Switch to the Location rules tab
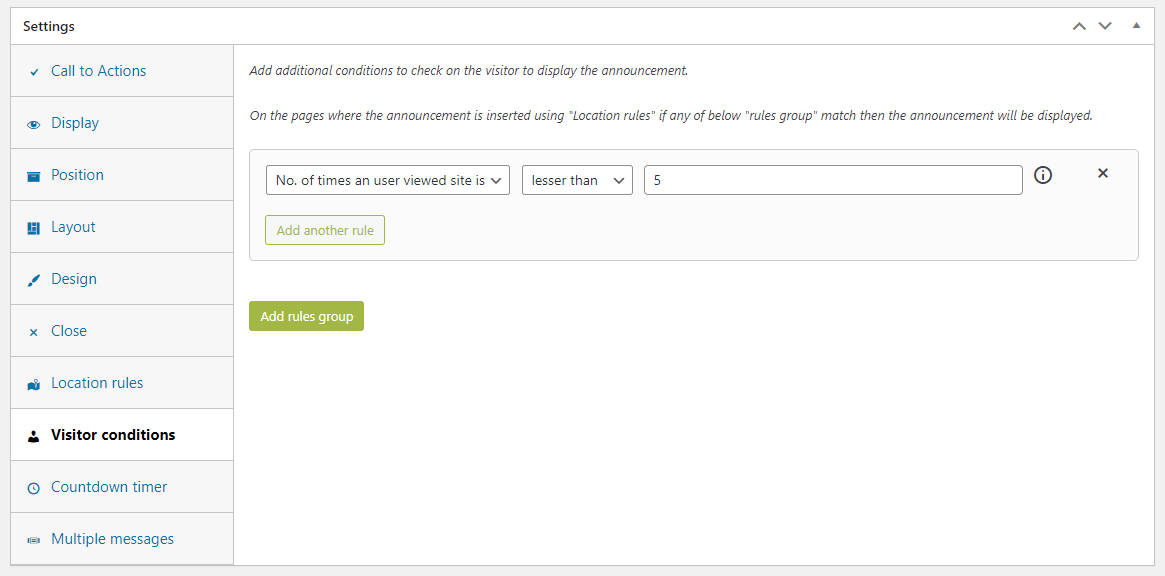 (97, 382)
